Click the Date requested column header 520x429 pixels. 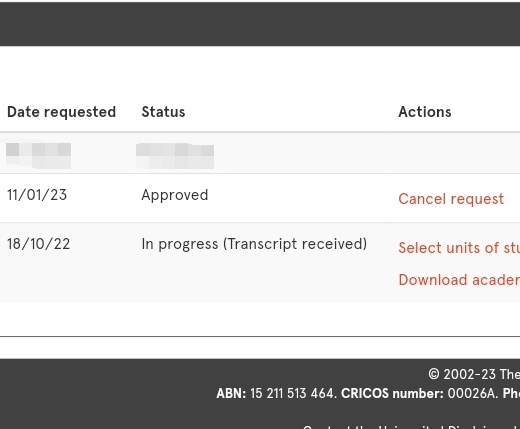(61, 112)
